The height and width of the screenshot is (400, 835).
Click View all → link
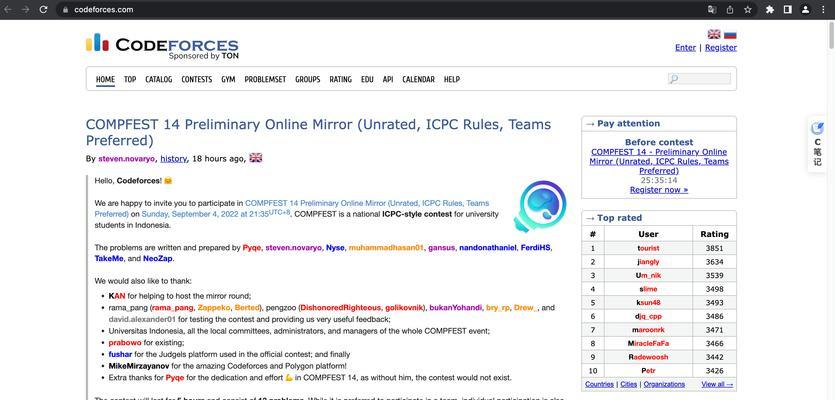click(x=717, y=384)
